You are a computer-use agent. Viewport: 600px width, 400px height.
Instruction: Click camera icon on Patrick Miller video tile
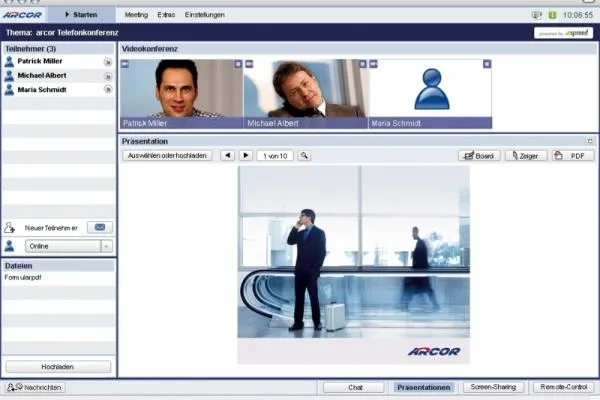[125, 64]
